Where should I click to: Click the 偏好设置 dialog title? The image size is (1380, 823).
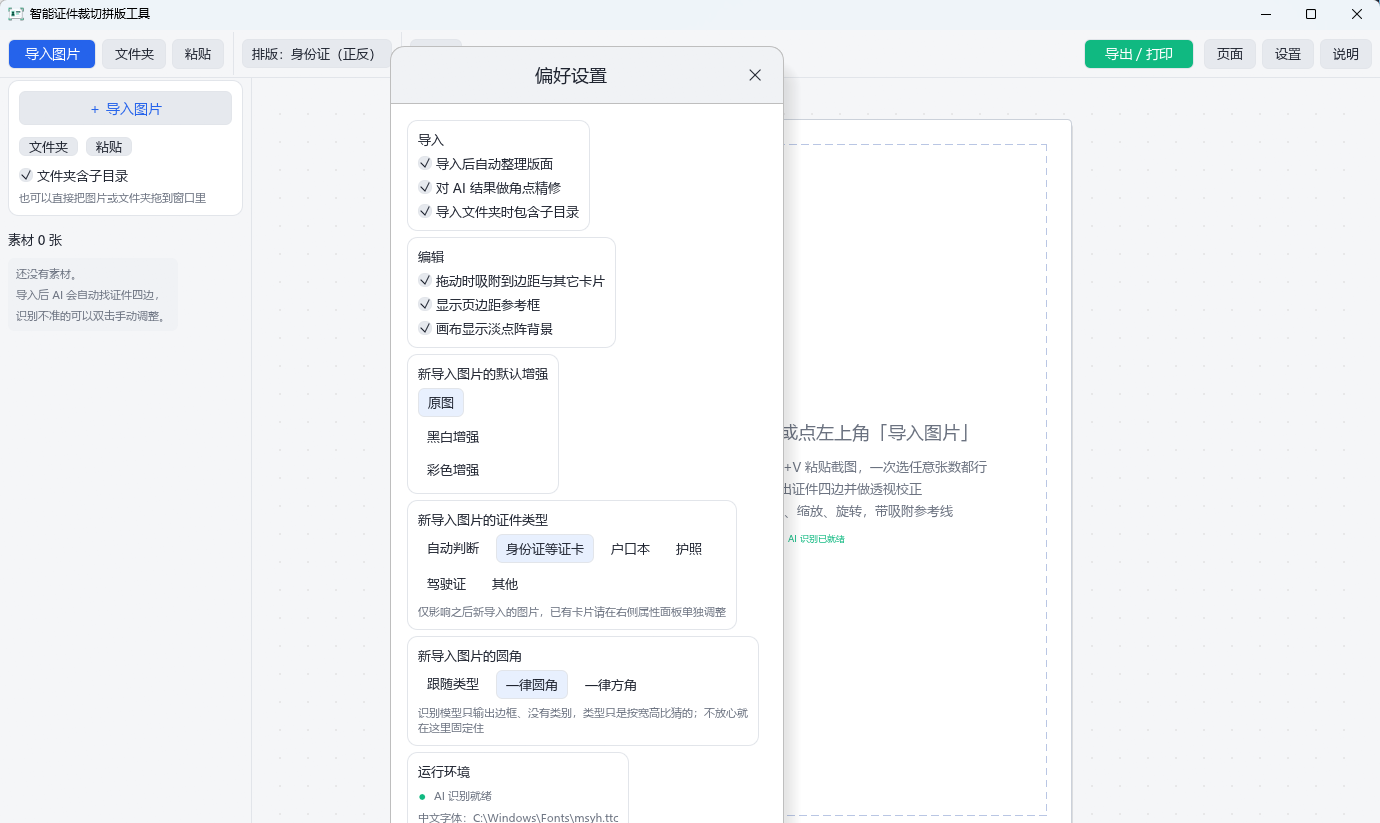[x=571, y=76]
